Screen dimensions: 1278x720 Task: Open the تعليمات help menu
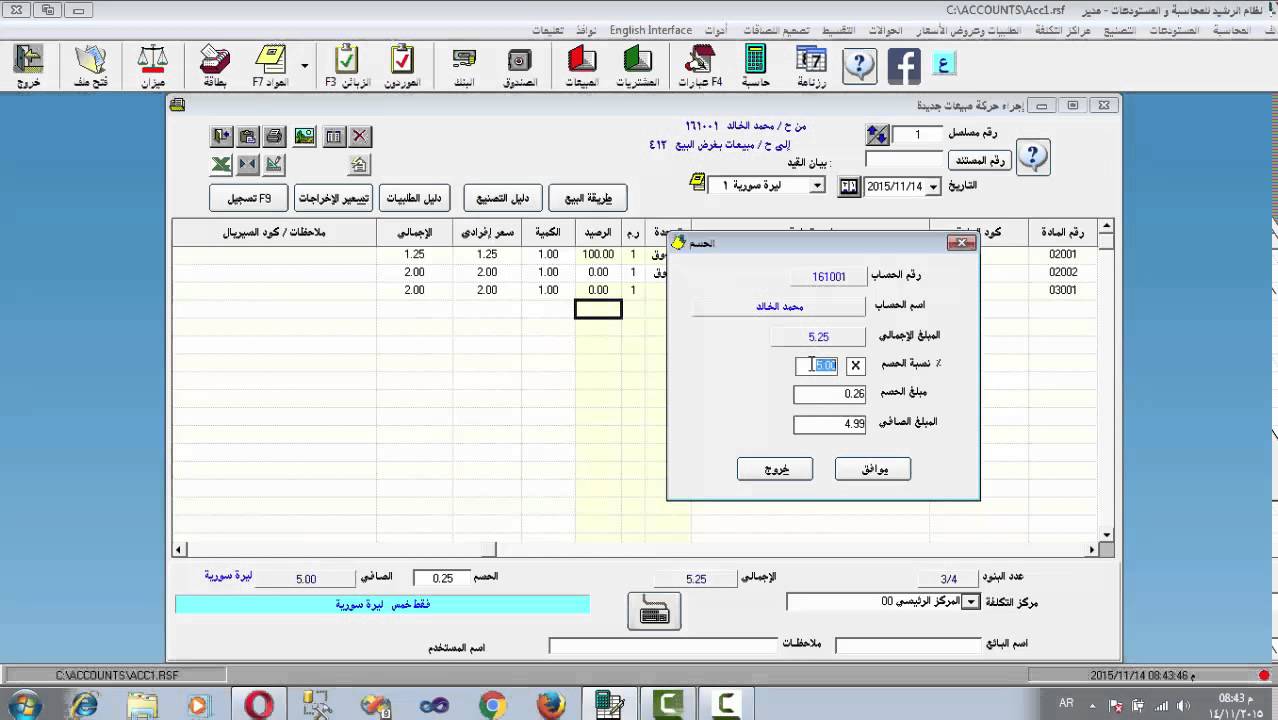548,30
